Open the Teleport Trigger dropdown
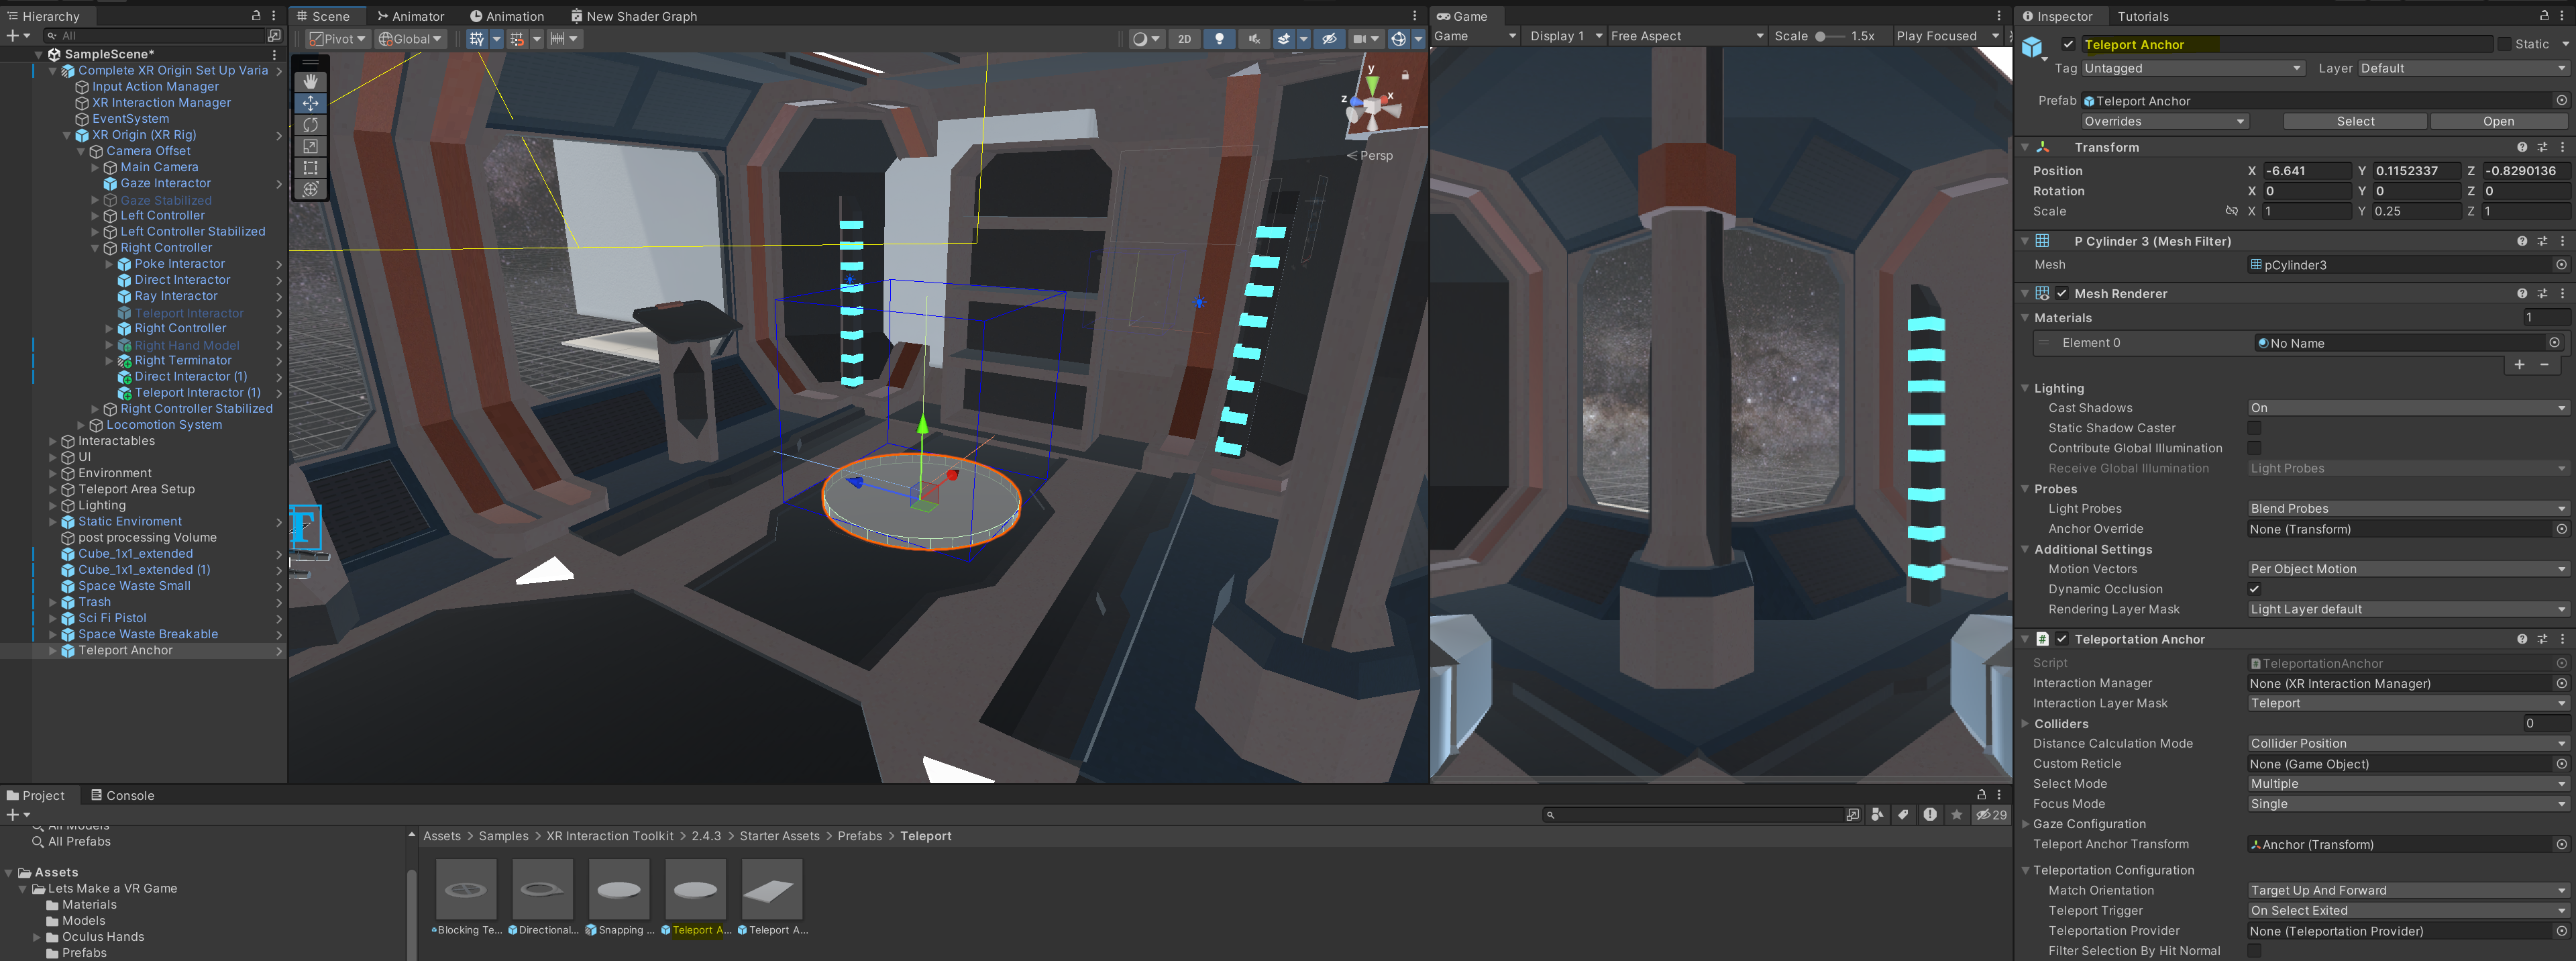The width and height of the screenshot is (2576, 961). tap(2407, 911)
